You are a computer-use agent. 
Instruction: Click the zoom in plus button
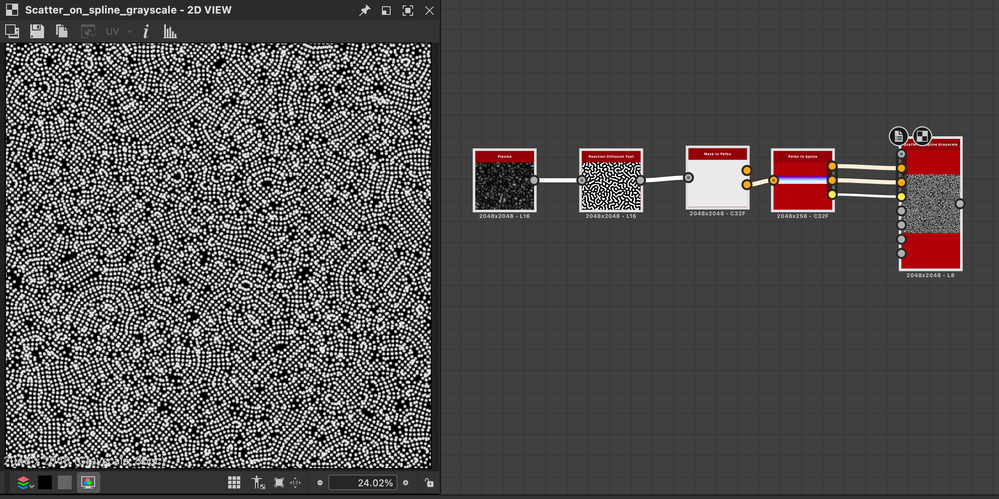point(406,482)
